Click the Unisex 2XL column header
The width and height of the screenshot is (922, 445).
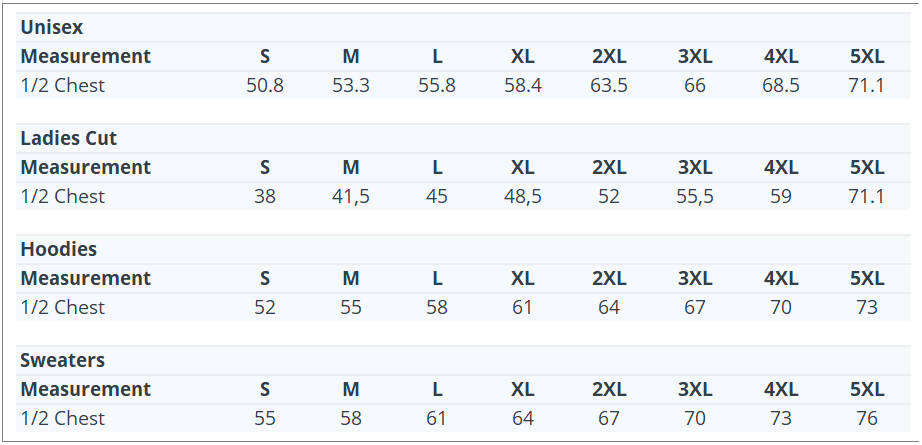609,57
